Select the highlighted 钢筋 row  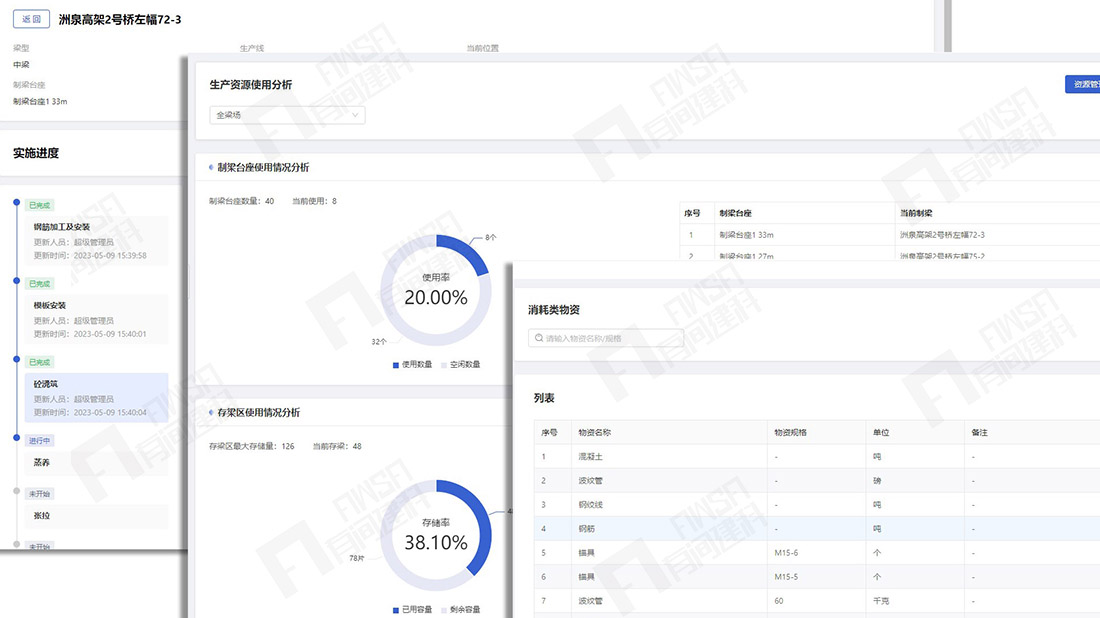pyautogui.click(x=817, y=529)
